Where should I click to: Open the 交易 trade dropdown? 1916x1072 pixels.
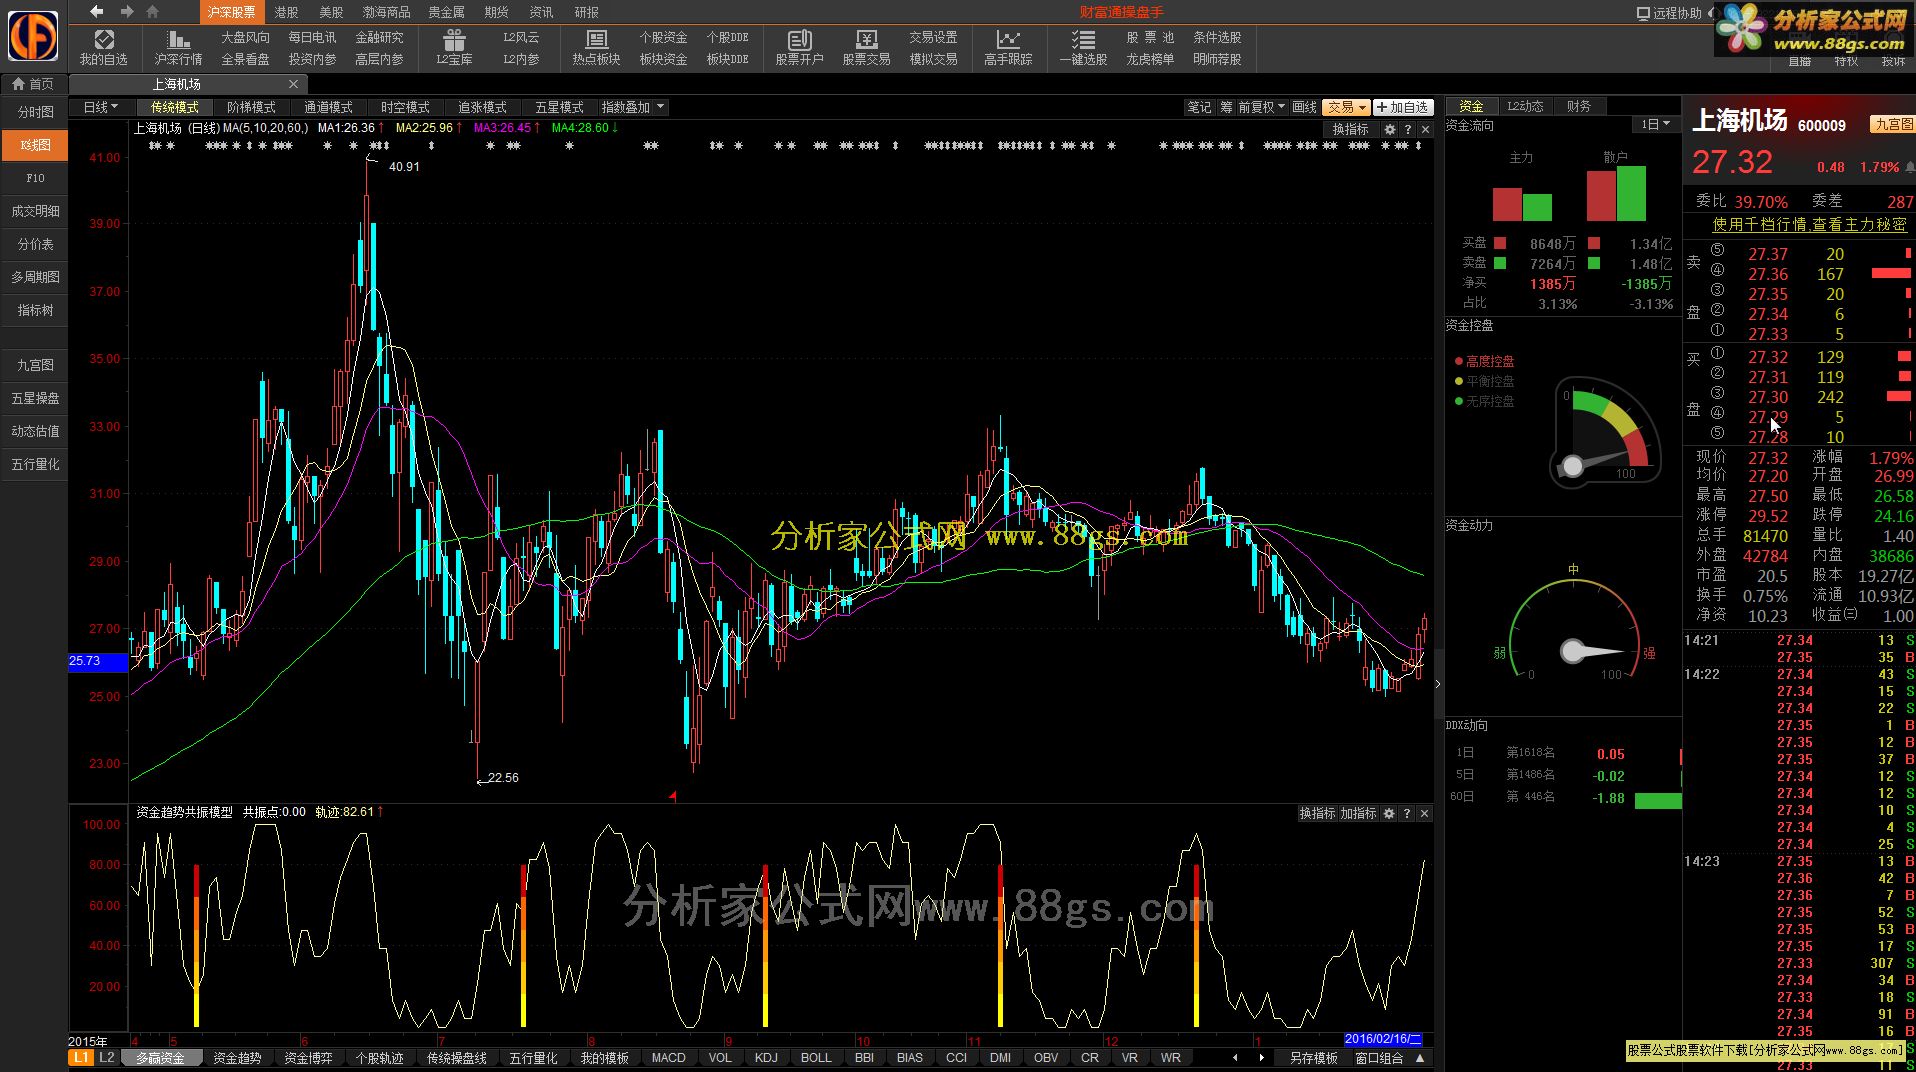(1346, 107)
